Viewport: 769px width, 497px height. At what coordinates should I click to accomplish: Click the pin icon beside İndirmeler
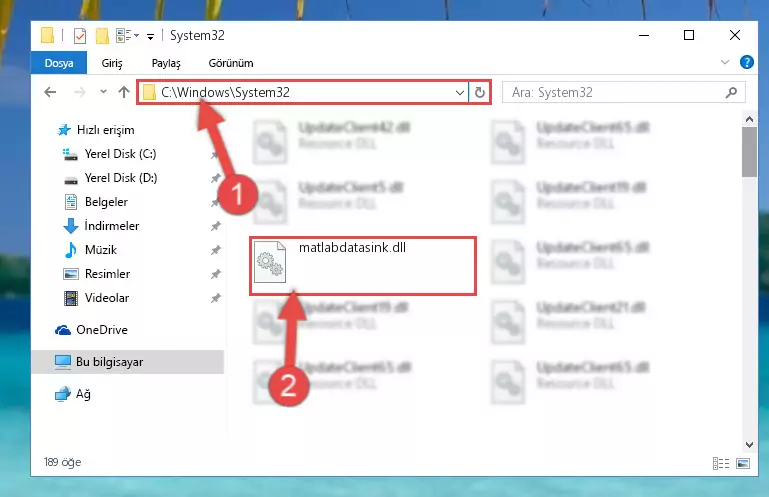click(215, 226)
